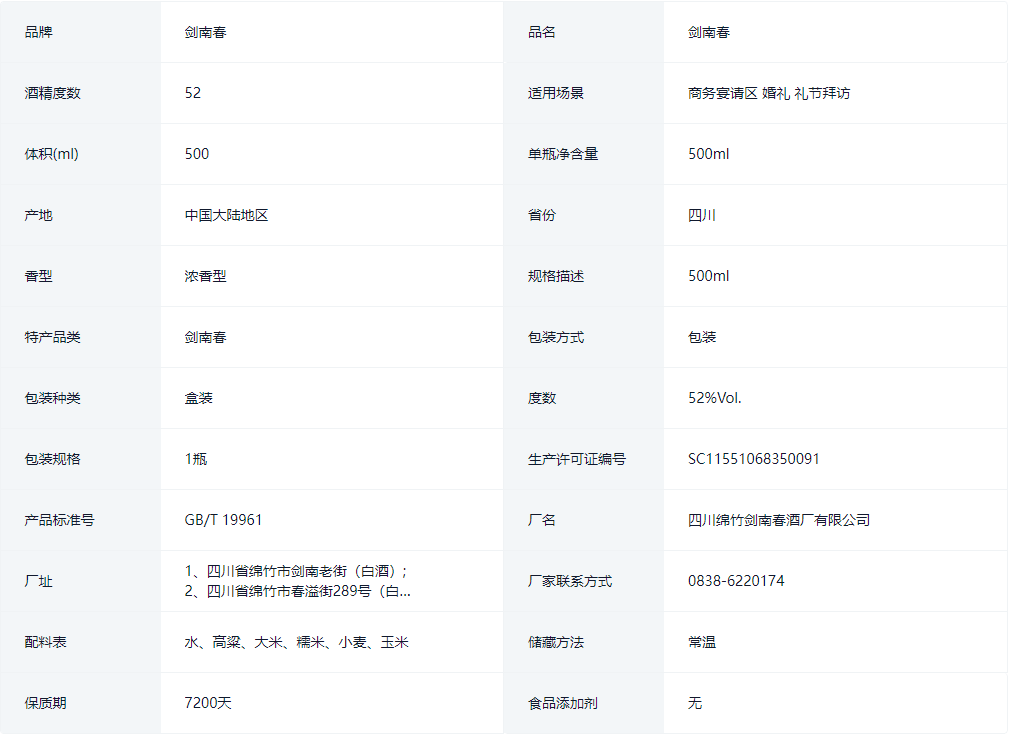The image size is (1020, 744).
Task: Select the 体积(ml) label
Action: (x=51, y=154)
